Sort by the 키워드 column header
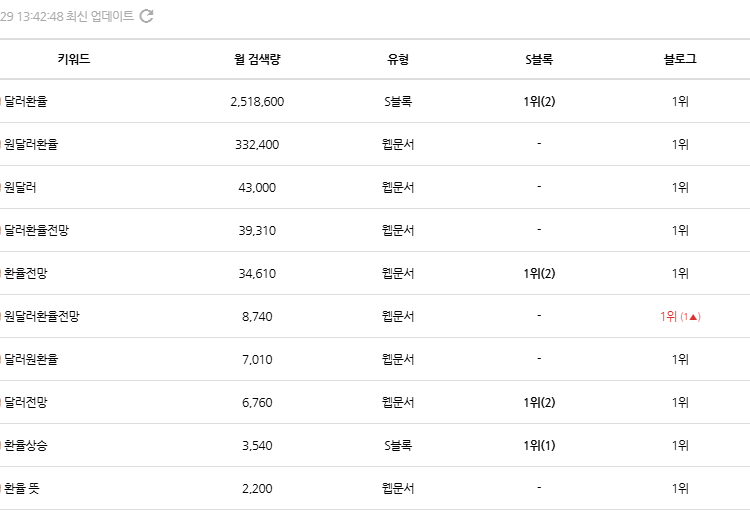The width and height of the screenshot is (750, 510). (74, 59)
